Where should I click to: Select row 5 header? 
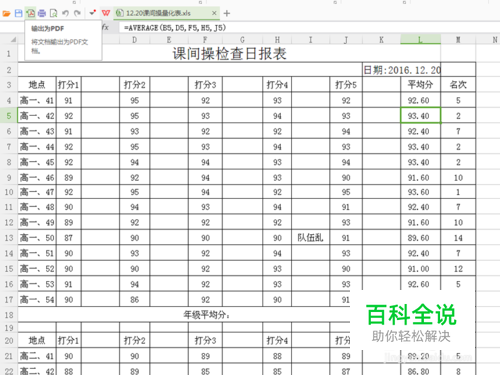pos(9,116)
